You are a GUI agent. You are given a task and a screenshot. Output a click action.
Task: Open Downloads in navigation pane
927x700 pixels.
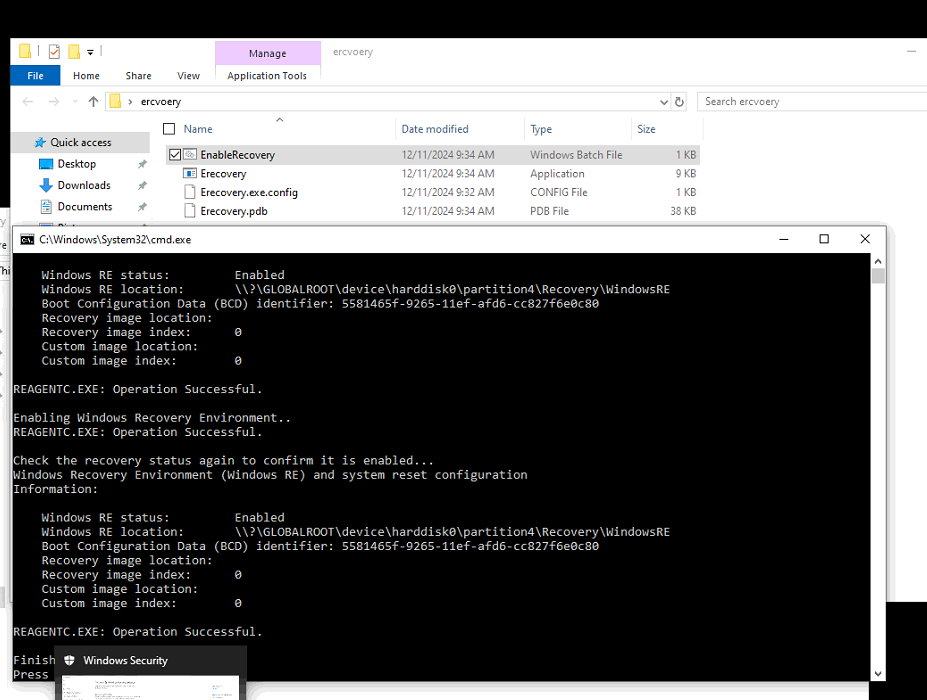coord(84,186)
